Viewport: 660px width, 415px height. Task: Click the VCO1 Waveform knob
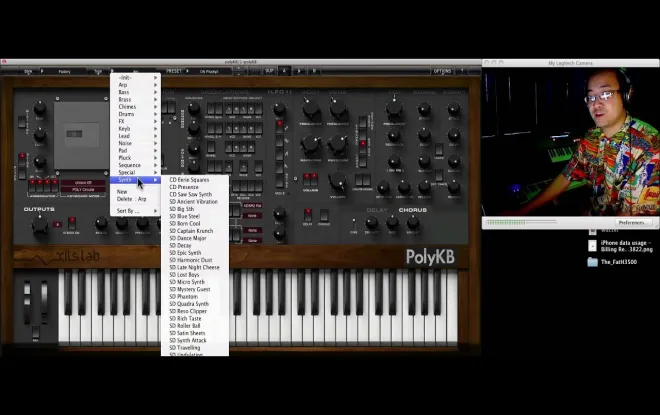[x=311, y=144]
